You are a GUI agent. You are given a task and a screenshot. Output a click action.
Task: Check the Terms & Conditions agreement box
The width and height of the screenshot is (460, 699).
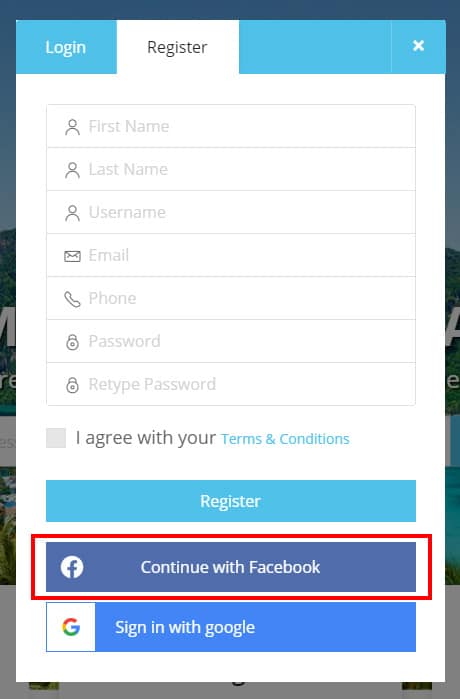56,438
